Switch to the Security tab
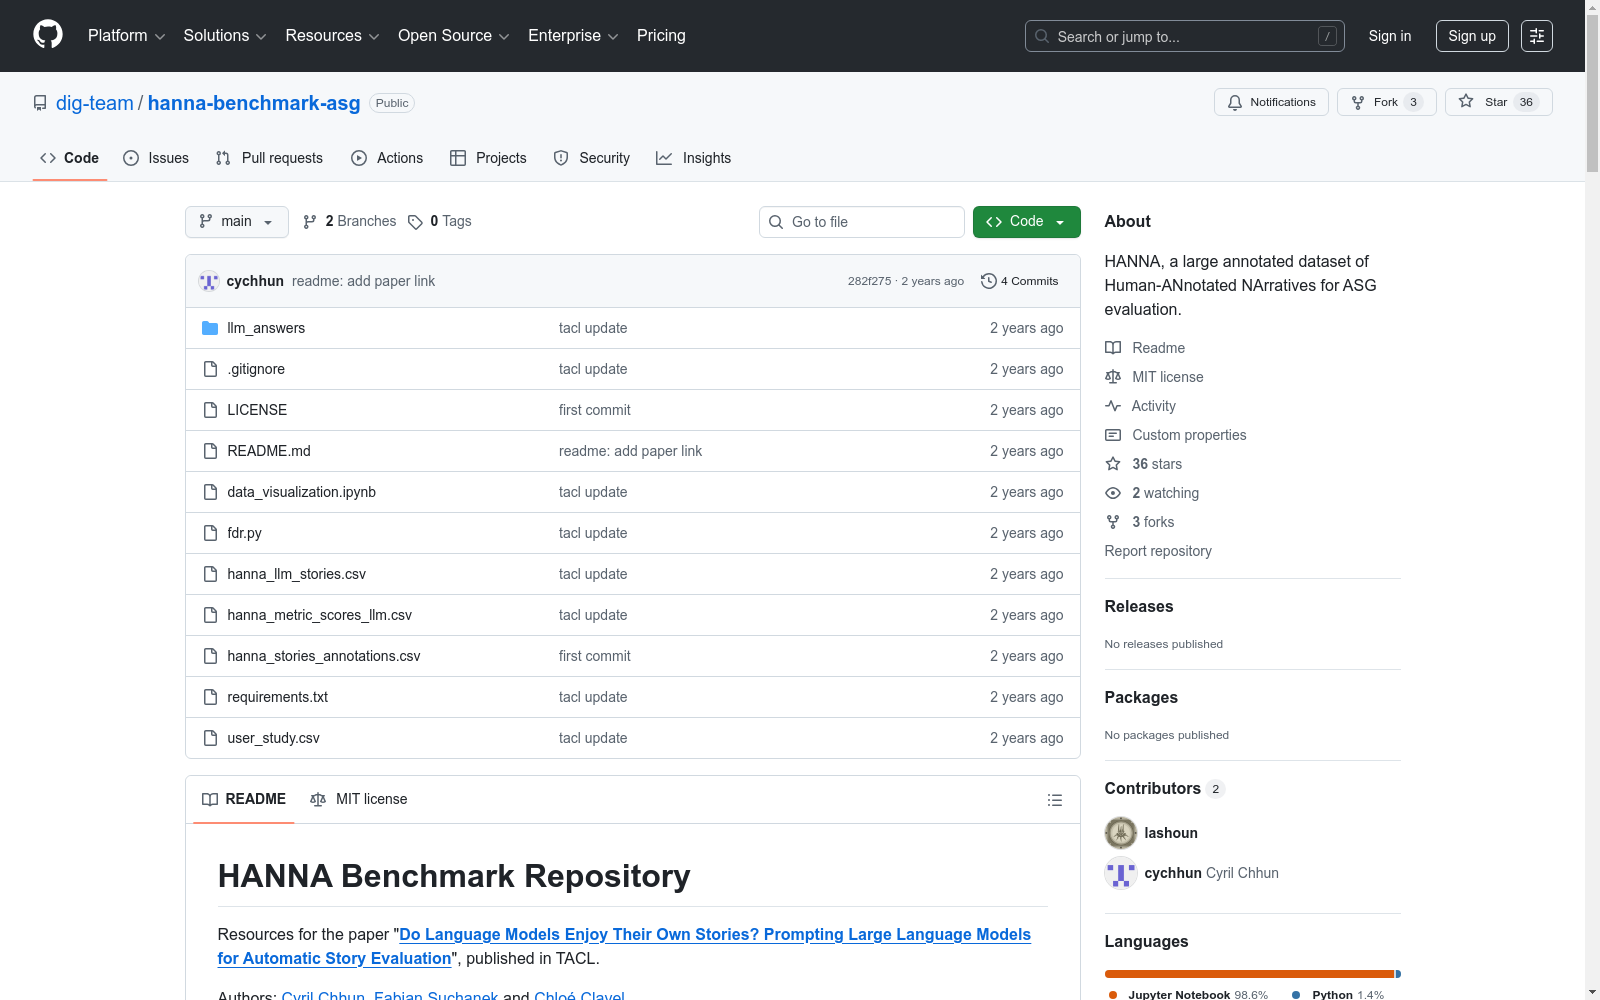This screenshot has height=1000, width=1600. [592, 158]
